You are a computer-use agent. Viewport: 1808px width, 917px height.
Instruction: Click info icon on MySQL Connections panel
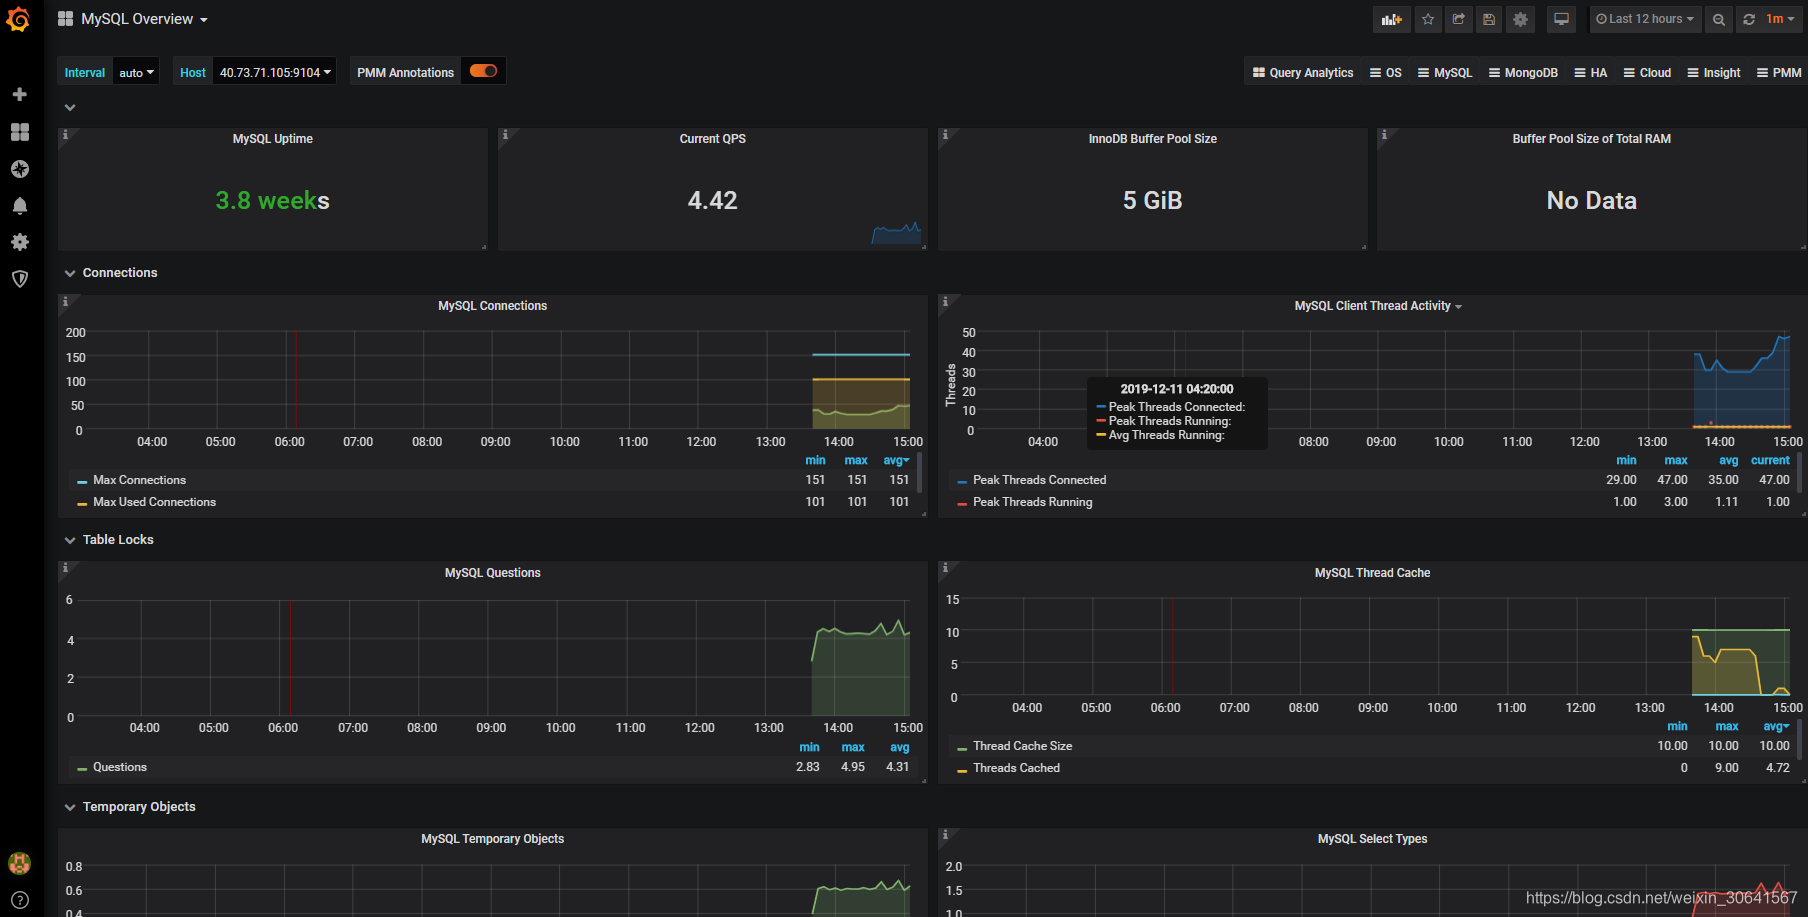coord(65,301)
